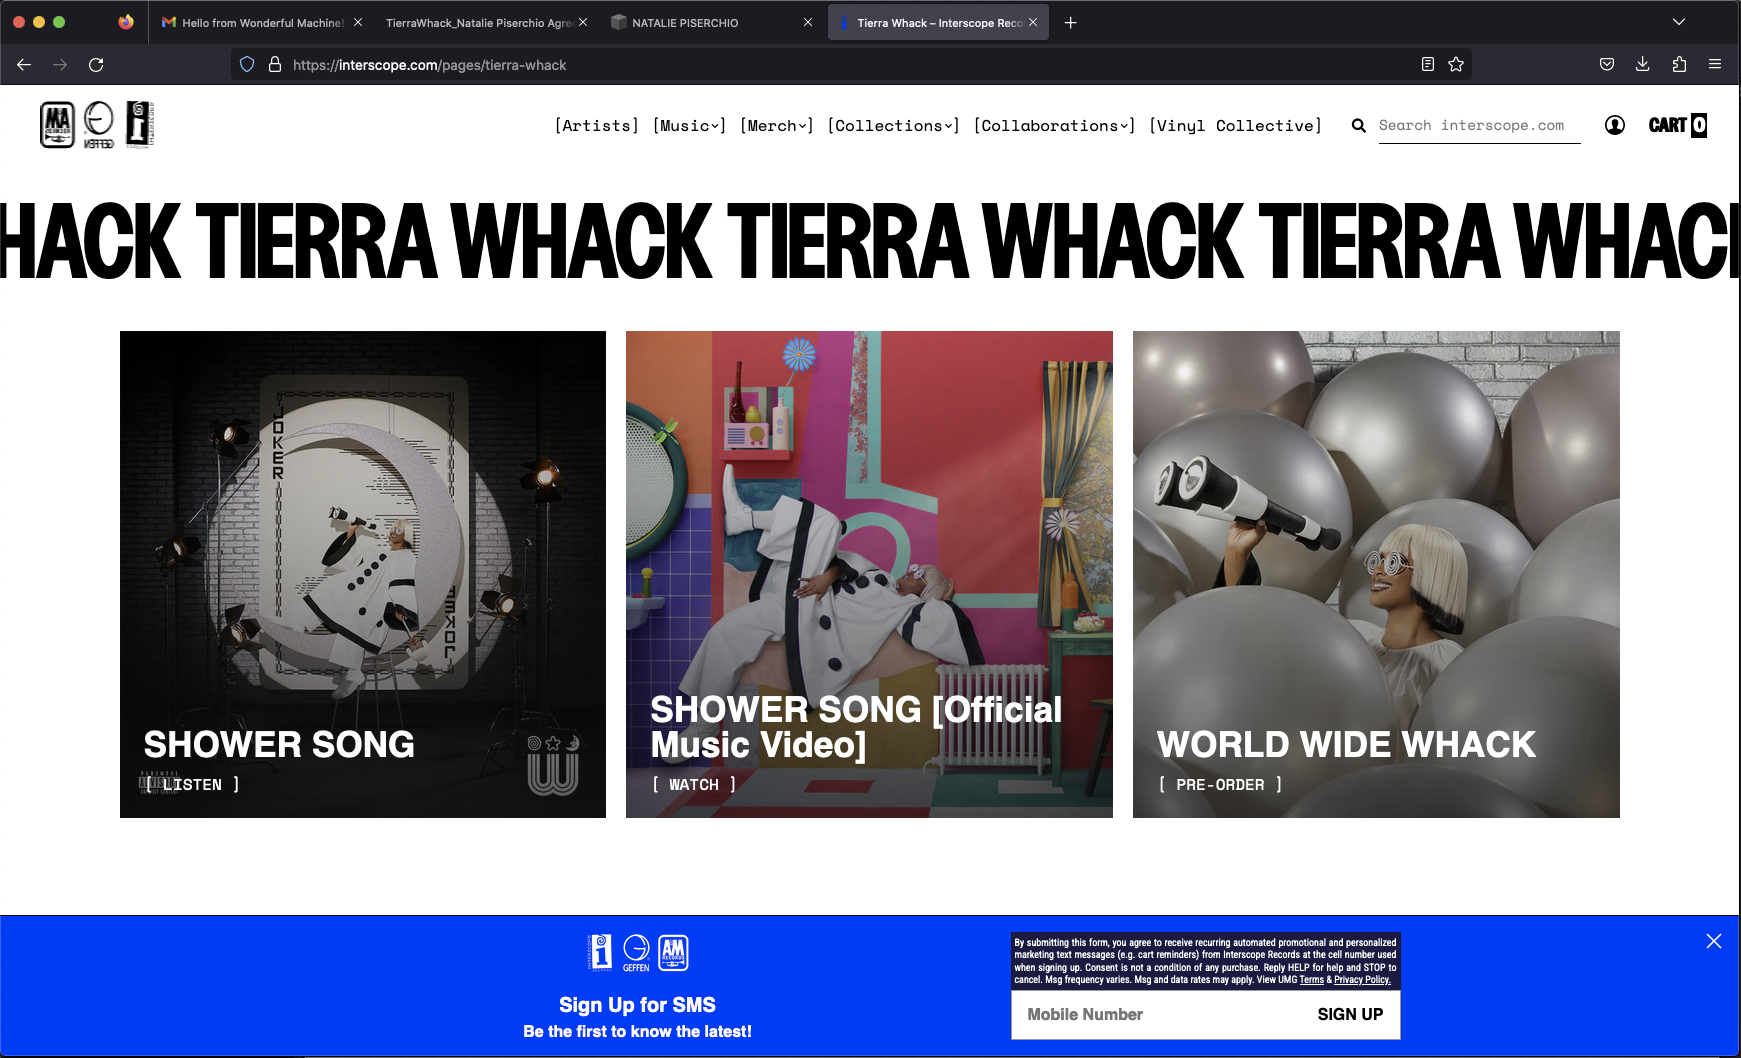The image size is (1741, 1058).
Task: Open a new tab with the plus icon
Action: 1070,22
